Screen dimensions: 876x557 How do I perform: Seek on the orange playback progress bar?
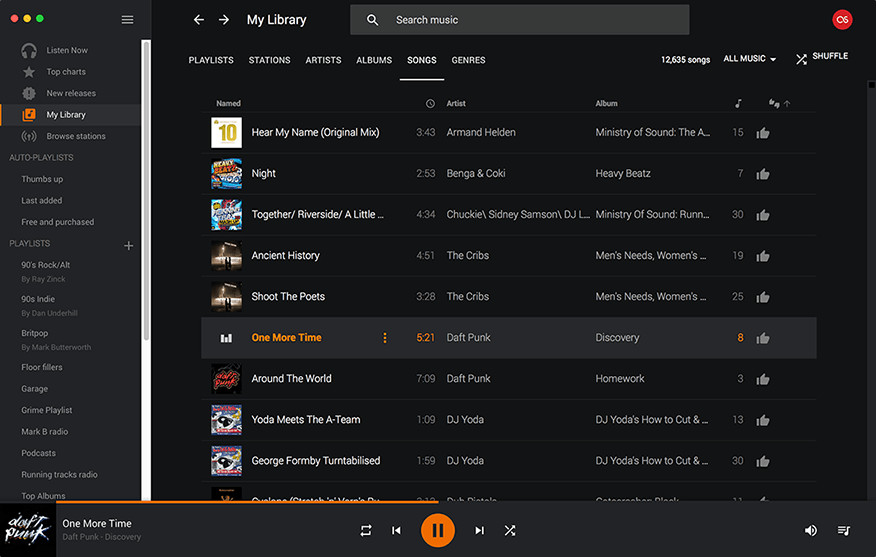247,502
